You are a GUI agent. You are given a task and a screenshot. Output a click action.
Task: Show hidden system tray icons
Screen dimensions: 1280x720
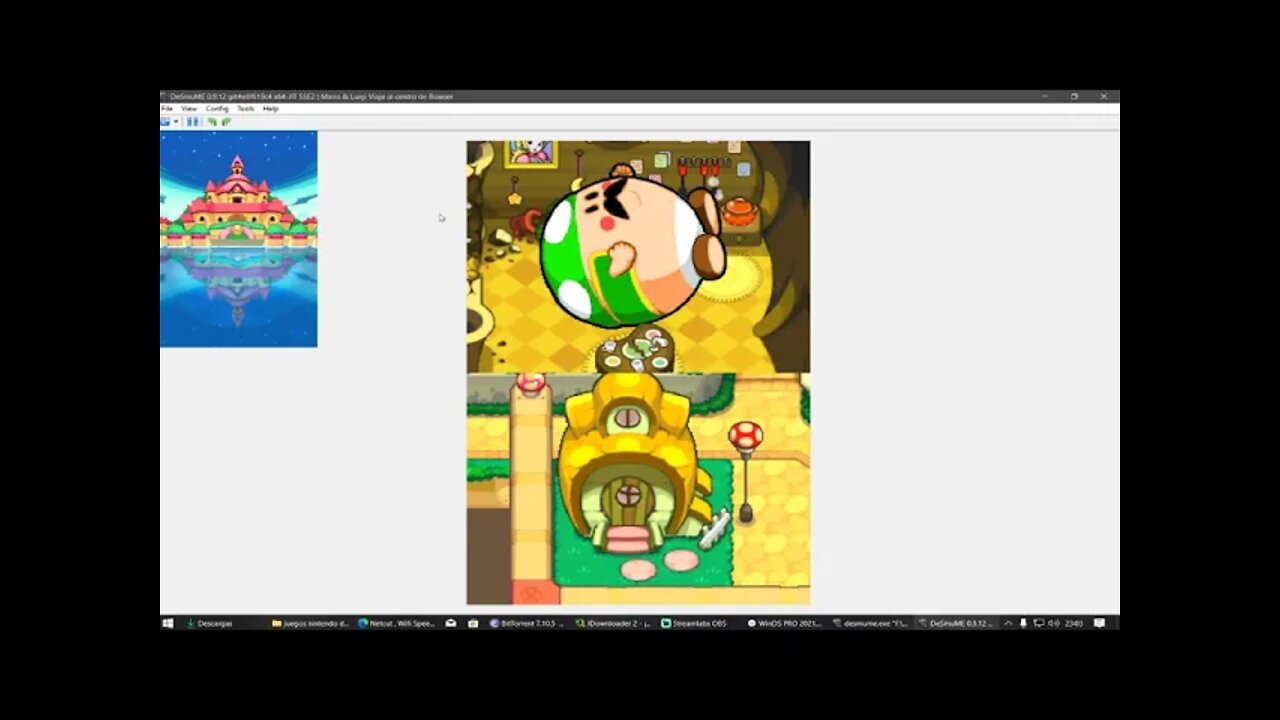point(1008,623)
